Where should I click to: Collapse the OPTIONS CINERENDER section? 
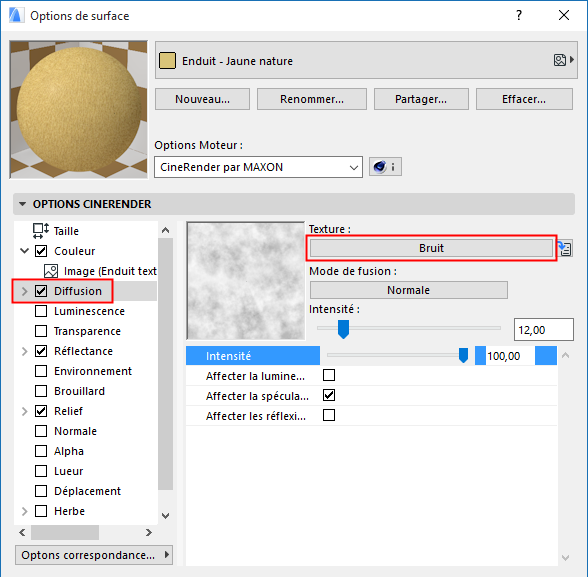tap(22, 204)
